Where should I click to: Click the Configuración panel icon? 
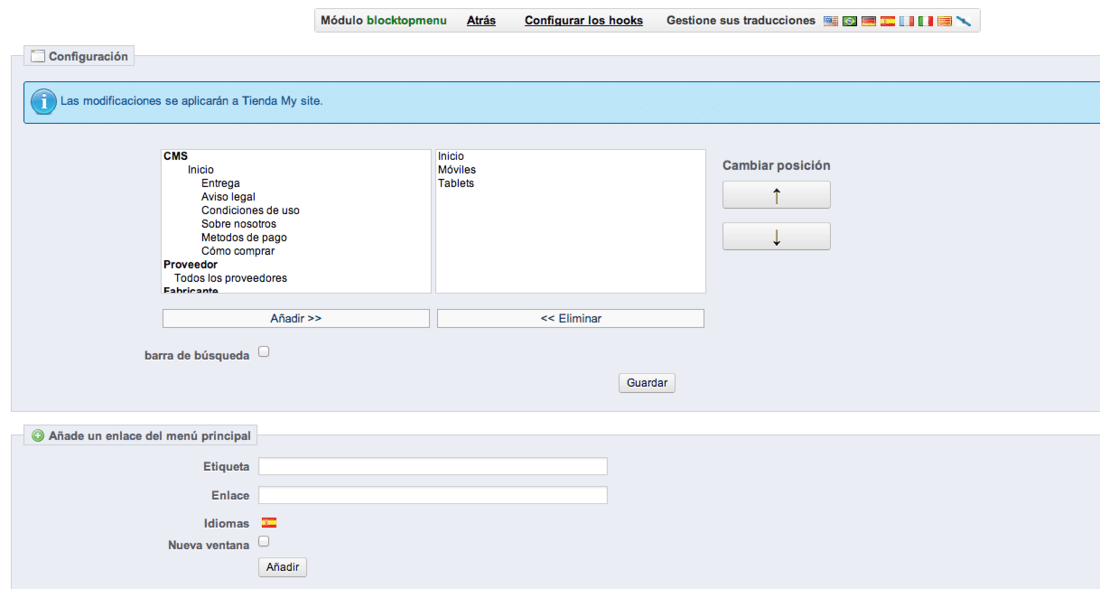click(38, 56)
